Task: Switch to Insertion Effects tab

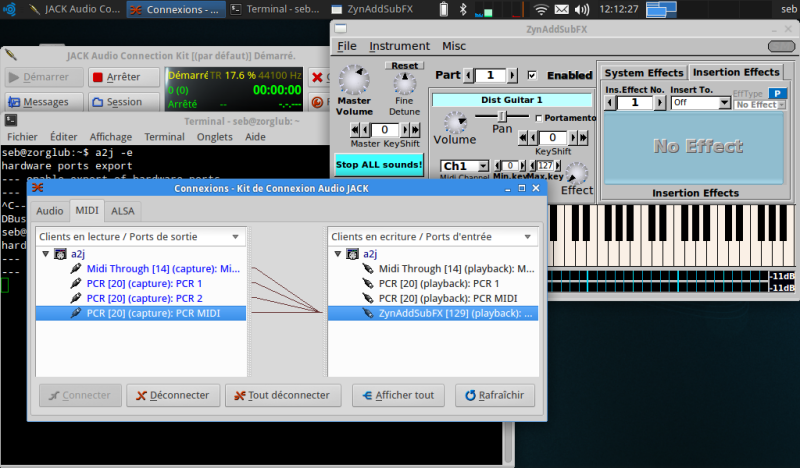Action: click(x=736, y=72)
